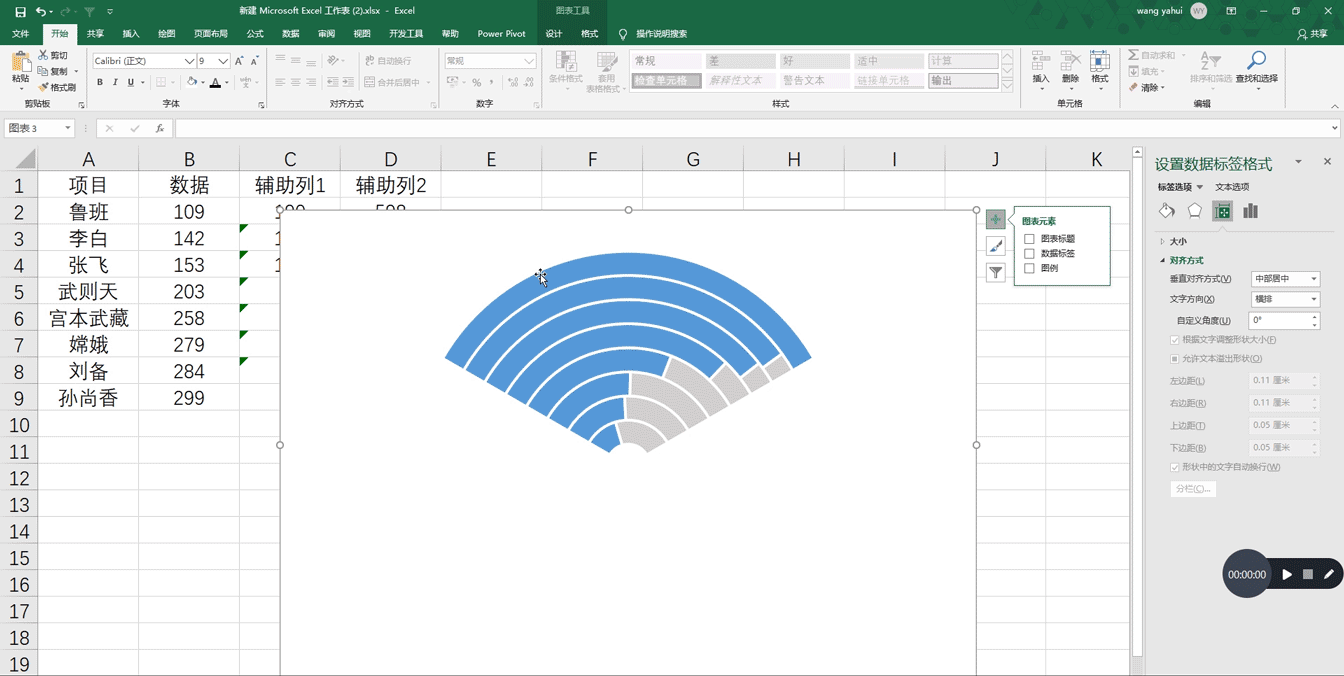The width and height of the screenshot is (1344, 676).
Task: Select the Label Options bar chart pane icon
Action: pyautogui.click(x=1250, y=211)
